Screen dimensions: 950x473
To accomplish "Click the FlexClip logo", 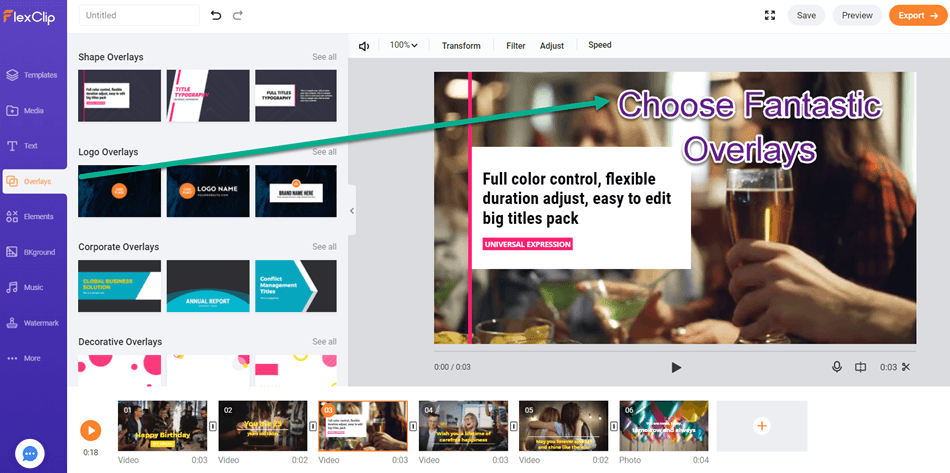I will 28,17.
